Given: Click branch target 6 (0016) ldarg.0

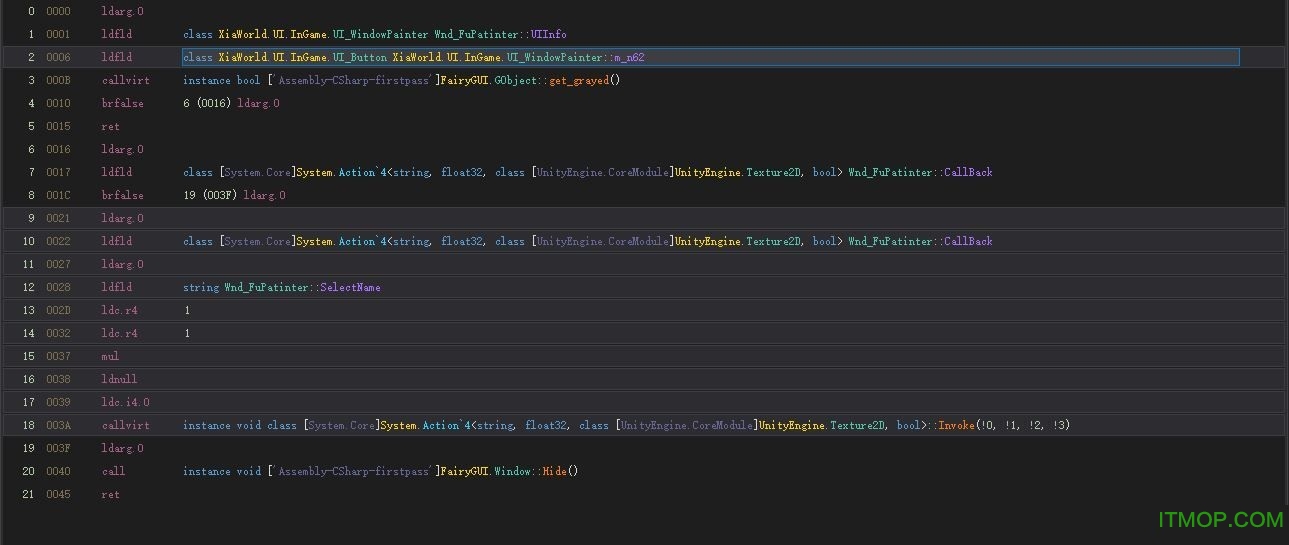Looking at the screenshot, I should click(x=231, y=103).
